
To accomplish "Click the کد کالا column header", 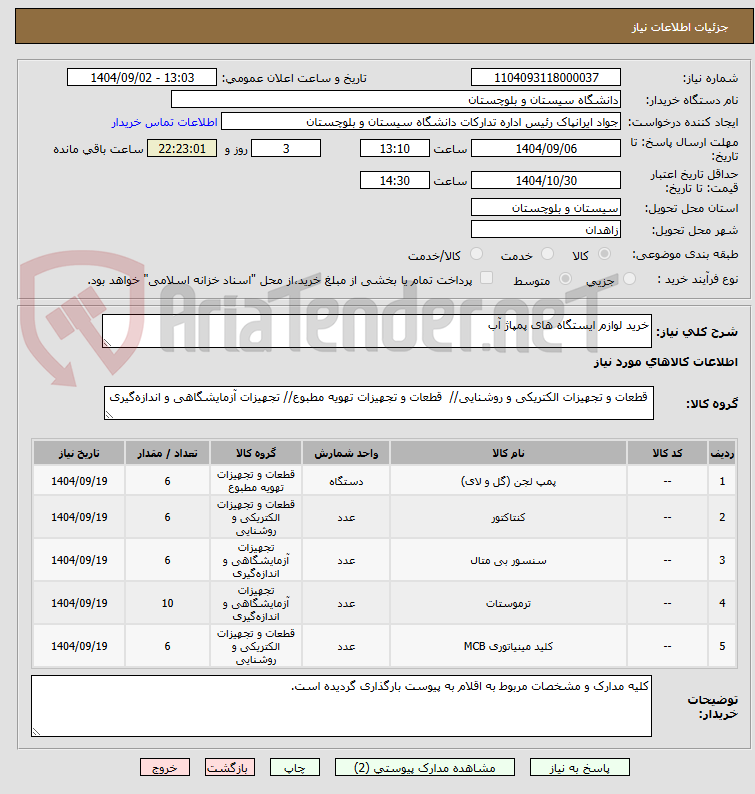I will [x=667, y=453].
